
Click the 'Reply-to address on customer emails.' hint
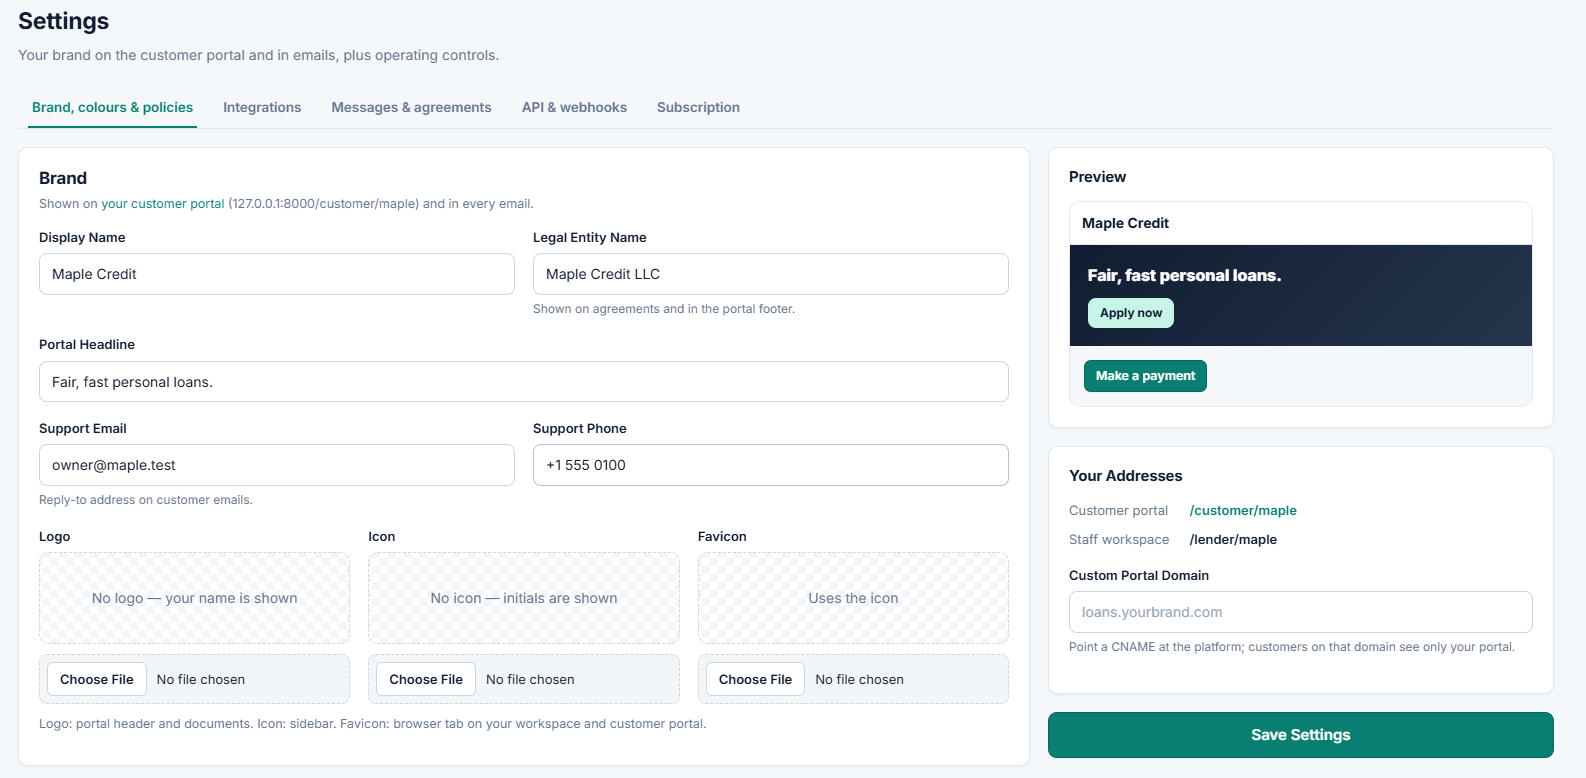(x=146, y=500)
